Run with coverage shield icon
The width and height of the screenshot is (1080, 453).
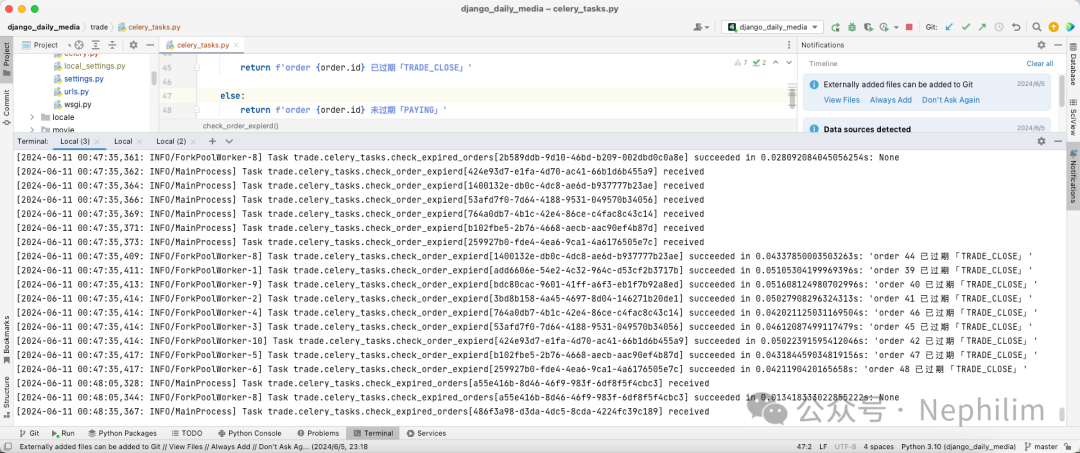click(868, 27)
